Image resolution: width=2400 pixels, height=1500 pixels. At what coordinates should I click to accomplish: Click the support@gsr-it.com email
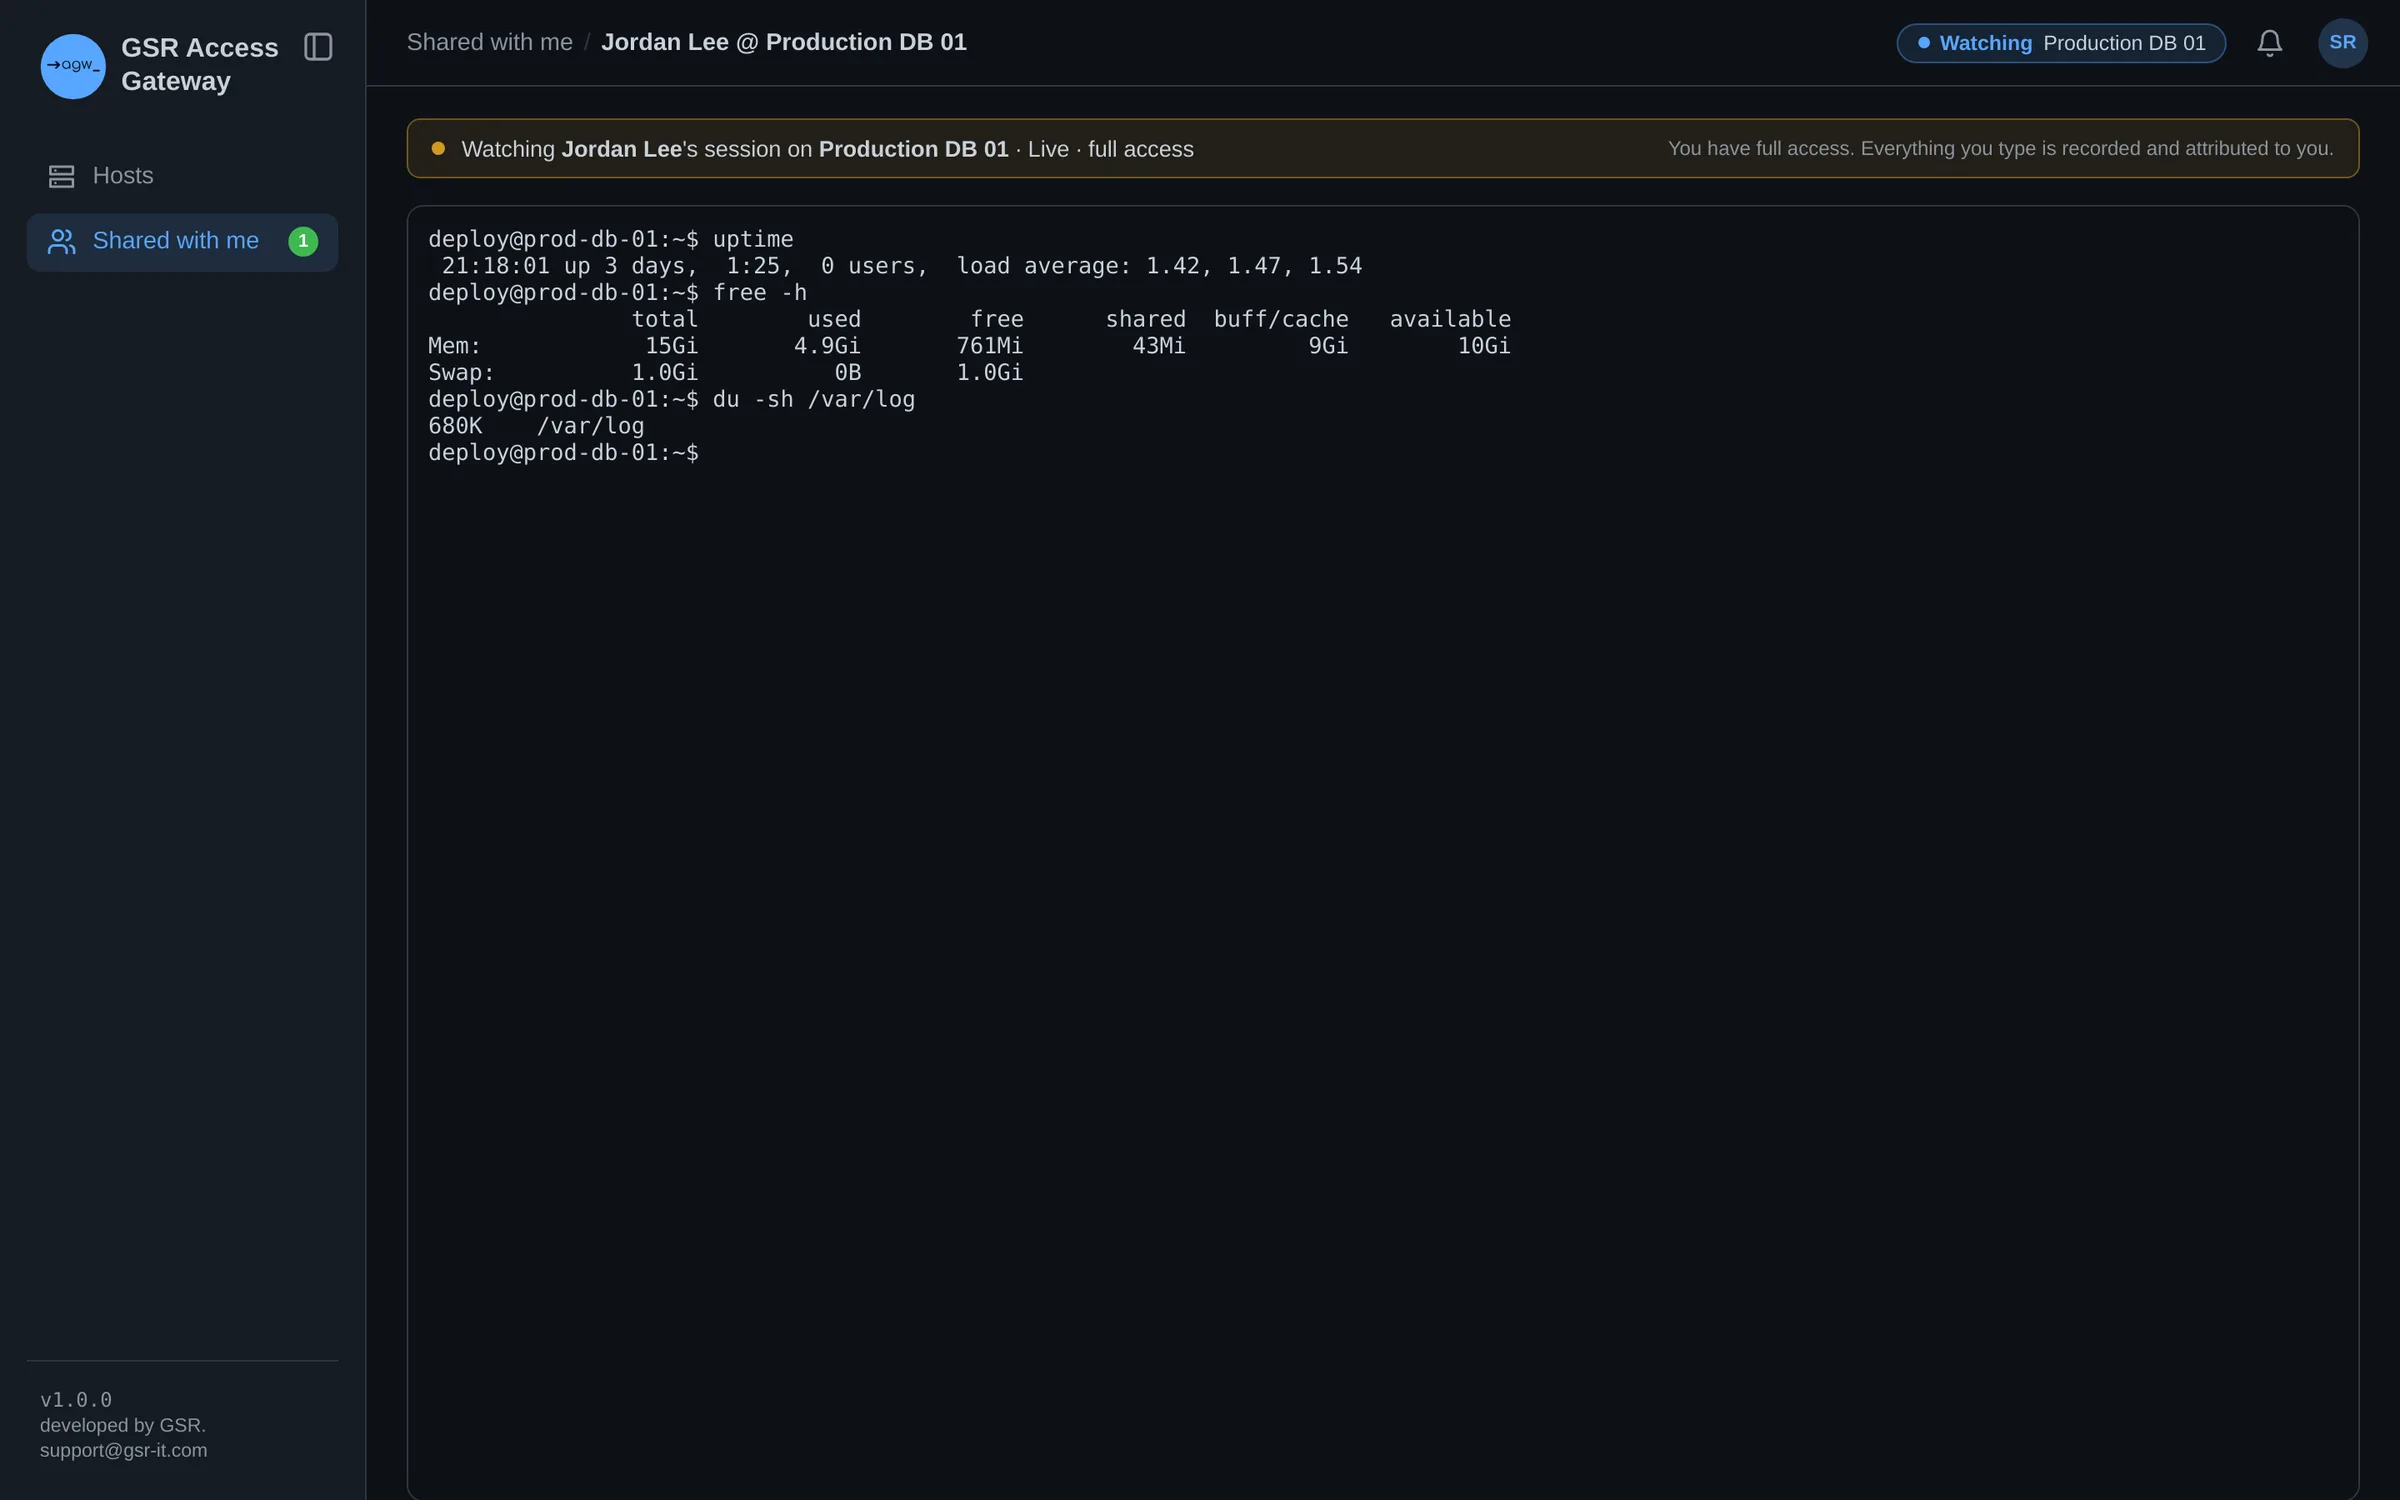[x=124, y=1451]
